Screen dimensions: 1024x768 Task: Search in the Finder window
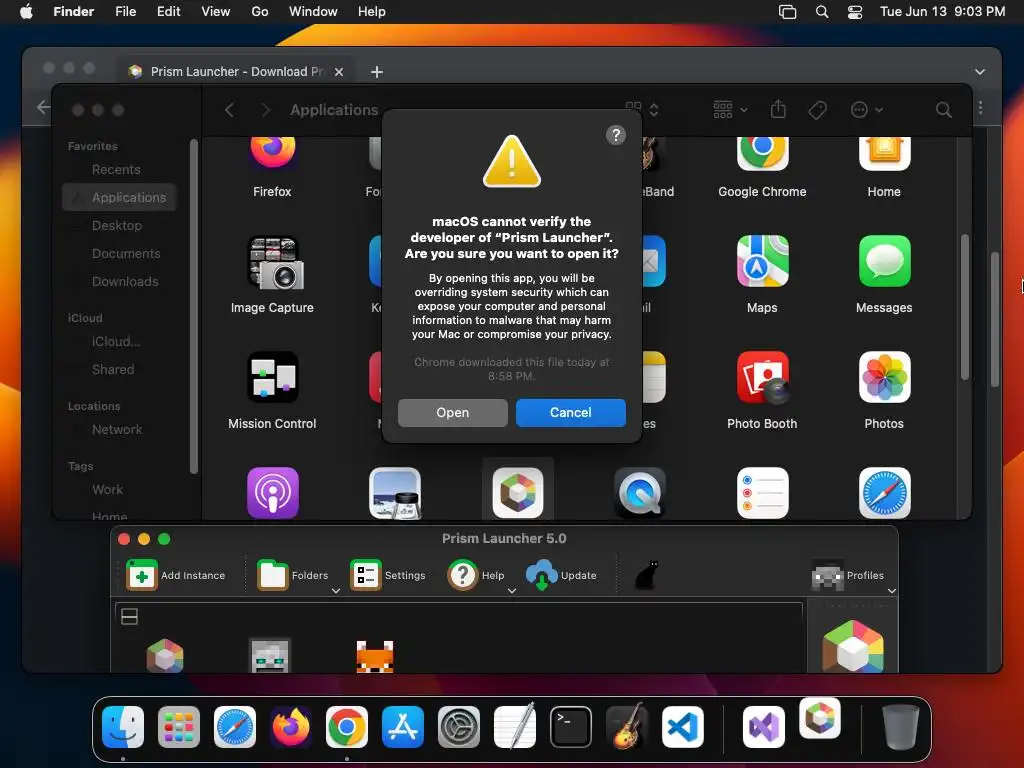[944, 110]
